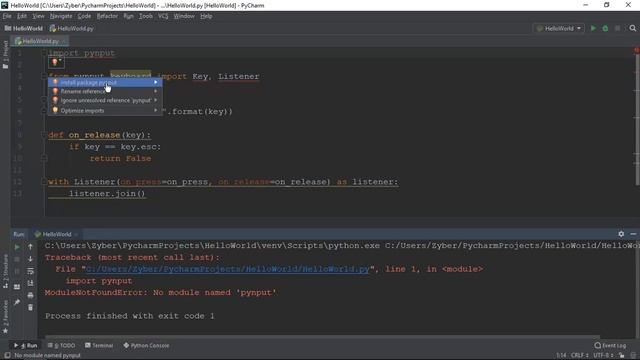Open the TODO tool window
This screenshot has height=360, width=640.
tap(62, 345)
